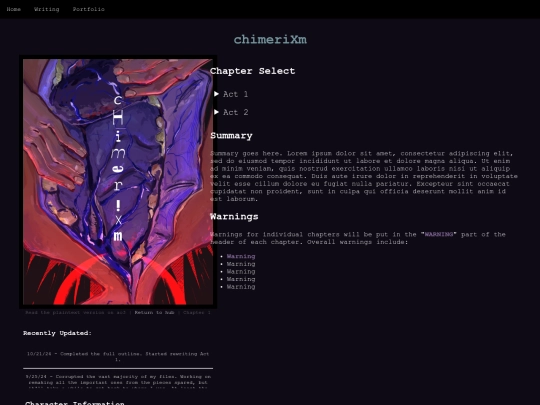Click the Chapter Select heading
Image resolution: width=540 pixels, height=405 pixels.
252,71
